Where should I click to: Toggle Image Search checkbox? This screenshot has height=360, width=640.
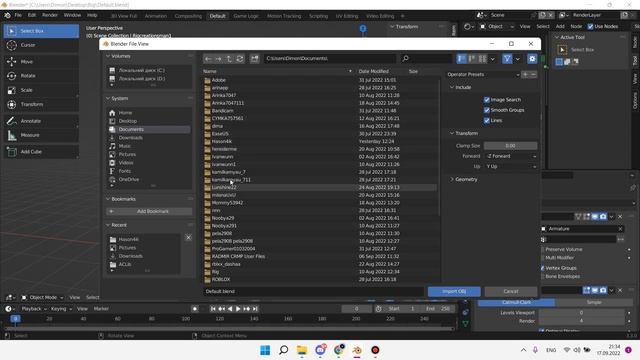point(487,100)
